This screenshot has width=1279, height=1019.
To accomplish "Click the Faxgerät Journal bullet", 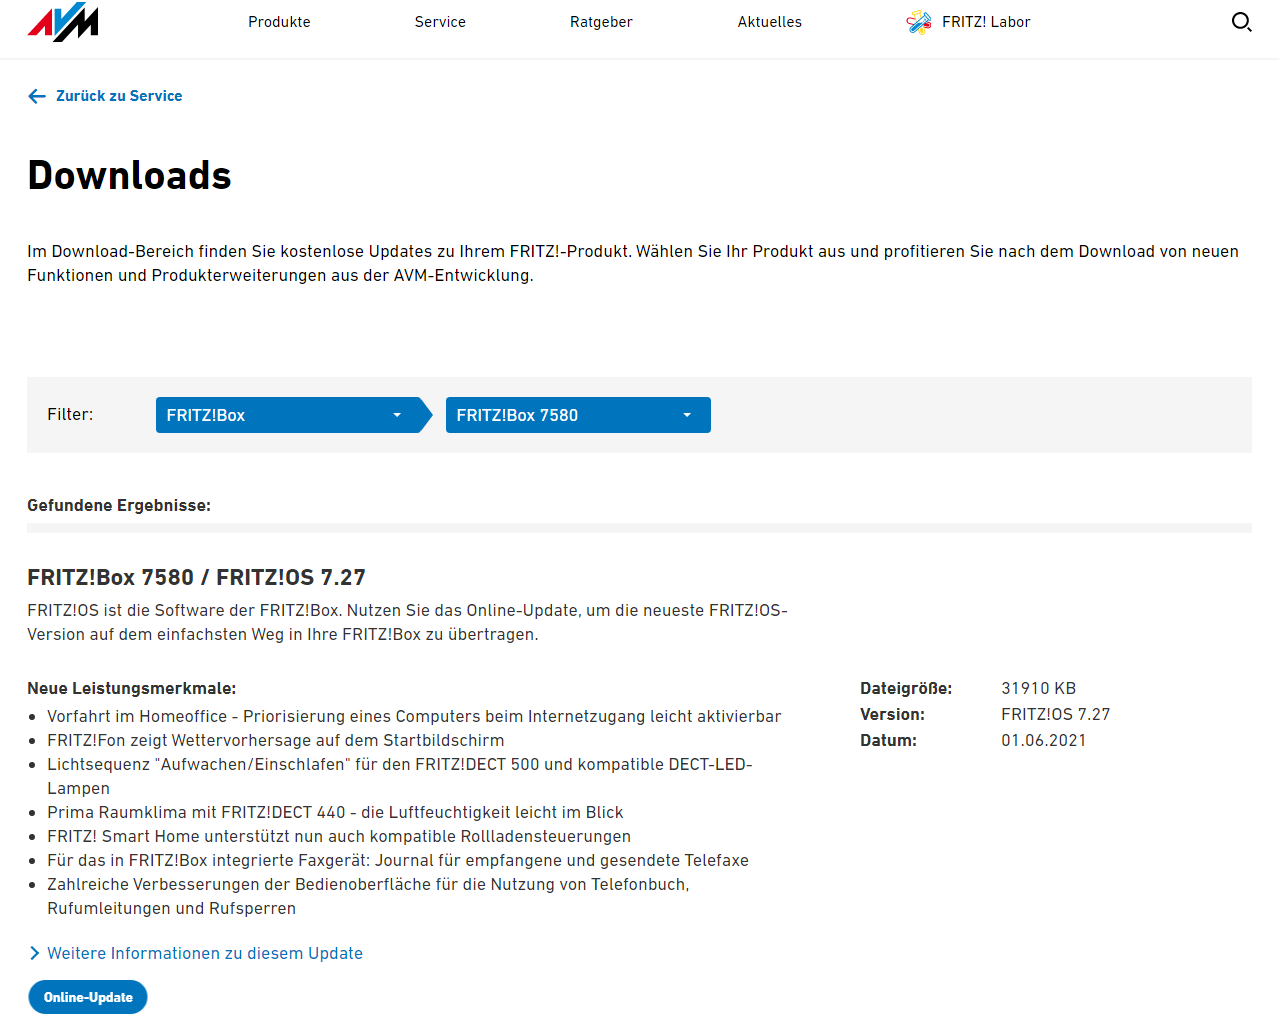I will 398,860.
